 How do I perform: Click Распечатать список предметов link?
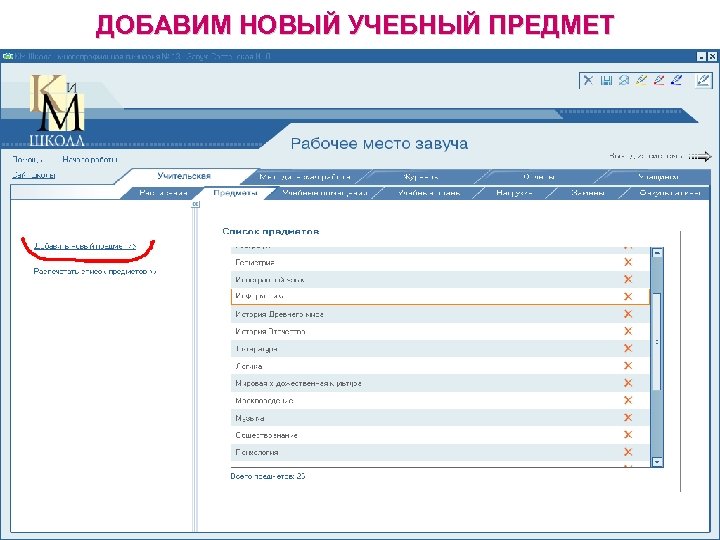pyautogui.click(x=95, y=271)
